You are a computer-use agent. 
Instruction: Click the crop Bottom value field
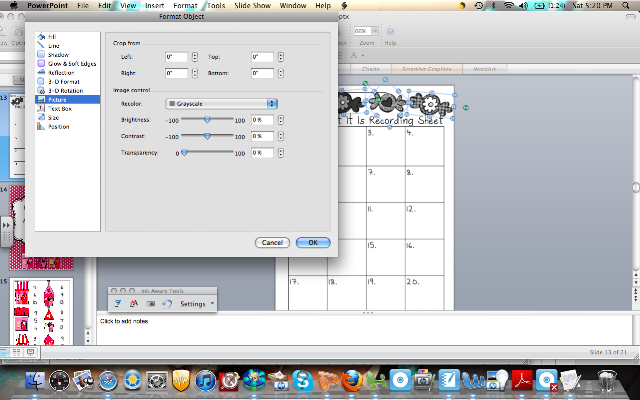coord(262,73)
